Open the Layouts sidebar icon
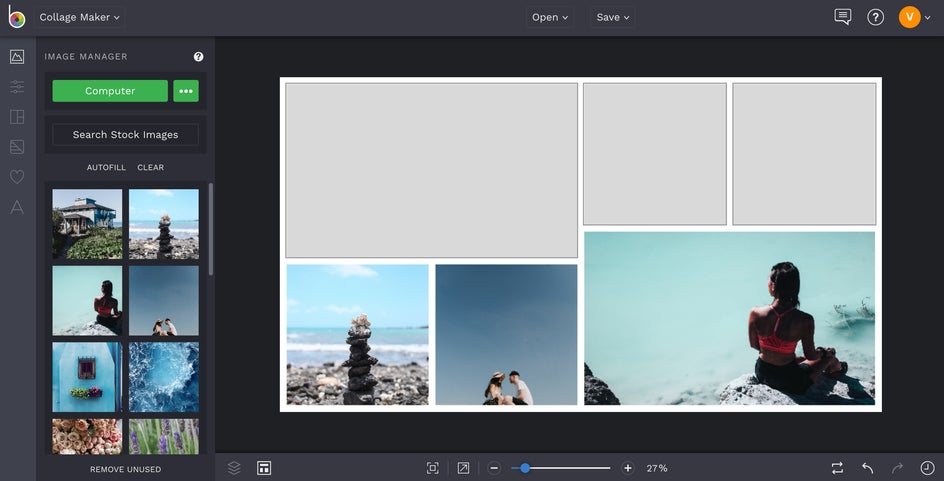 [x=17, y=117]
